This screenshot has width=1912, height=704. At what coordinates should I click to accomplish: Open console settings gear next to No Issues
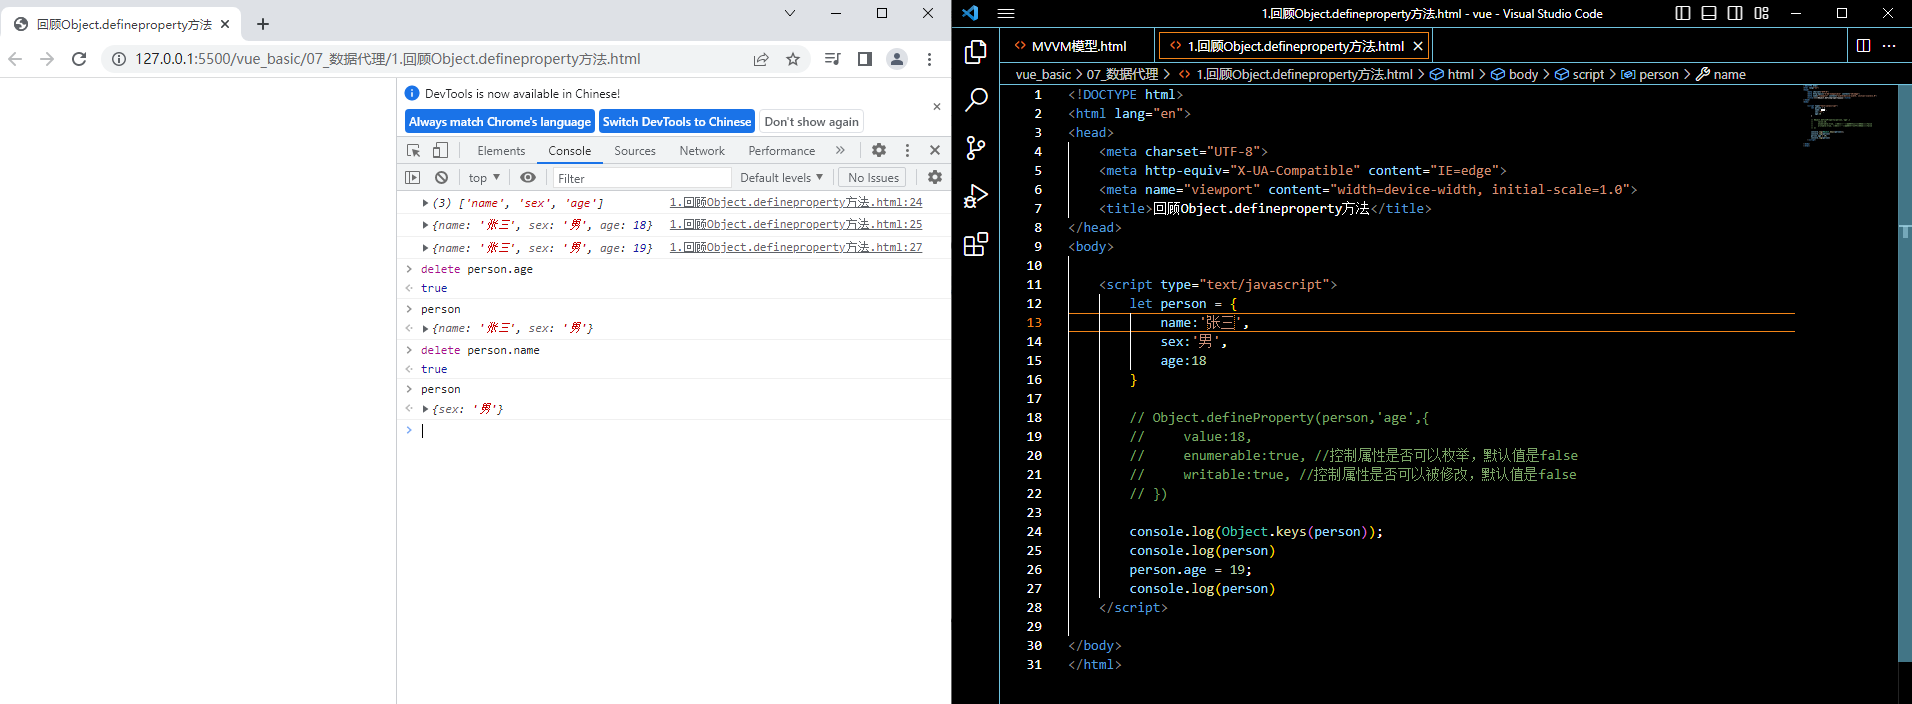(x=935, y=177)
